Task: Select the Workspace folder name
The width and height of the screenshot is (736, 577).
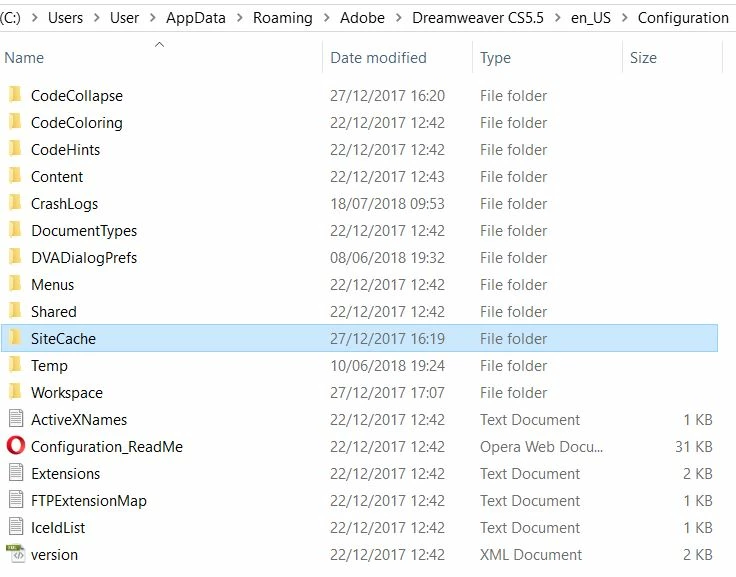Action: point(67,392)
